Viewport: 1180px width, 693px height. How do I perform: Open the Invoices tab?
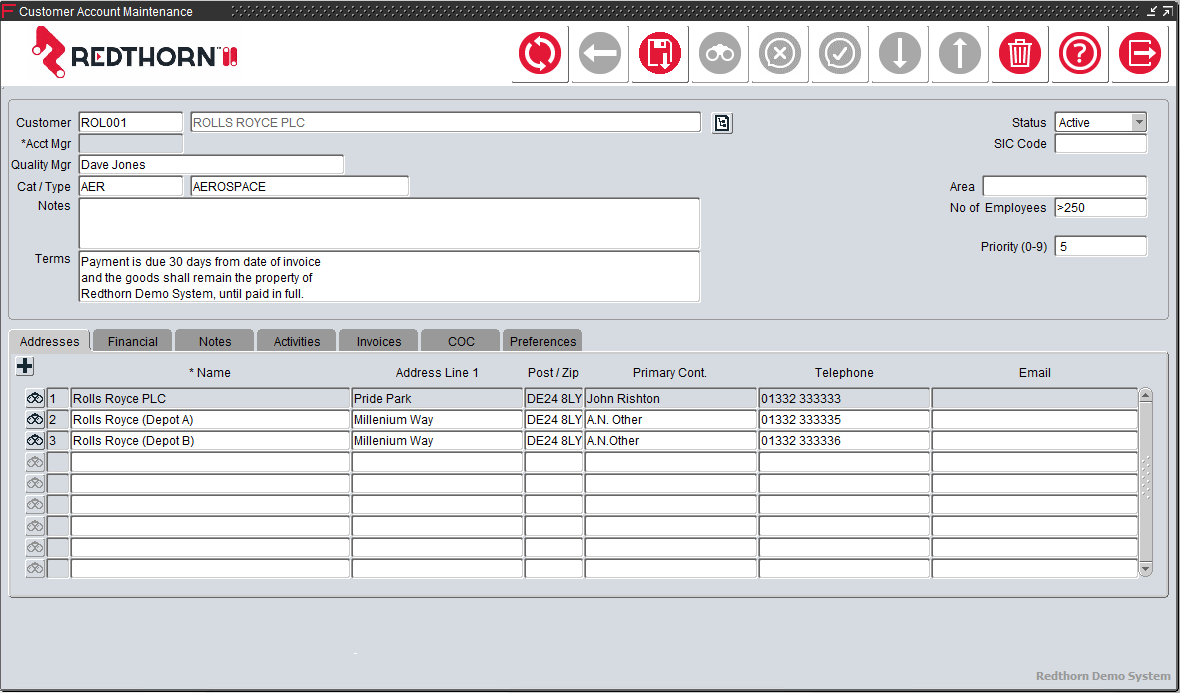(x=378, y=340)
